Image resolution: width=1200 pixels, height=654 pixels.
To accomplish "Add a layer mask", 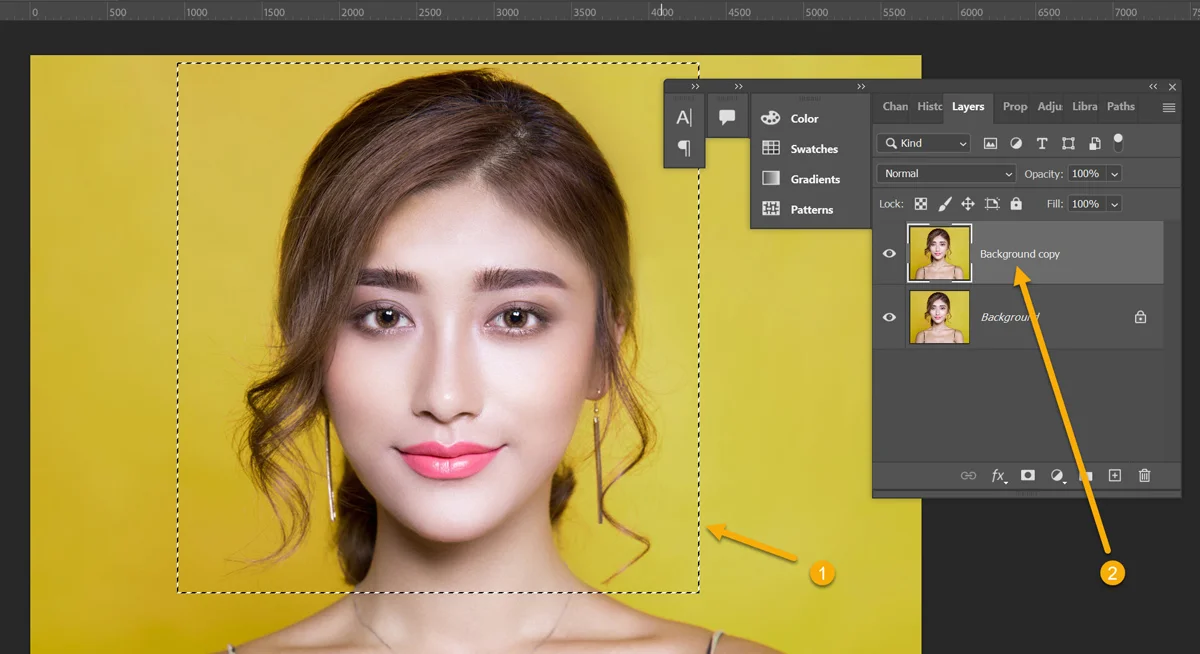I will 1027,476.
